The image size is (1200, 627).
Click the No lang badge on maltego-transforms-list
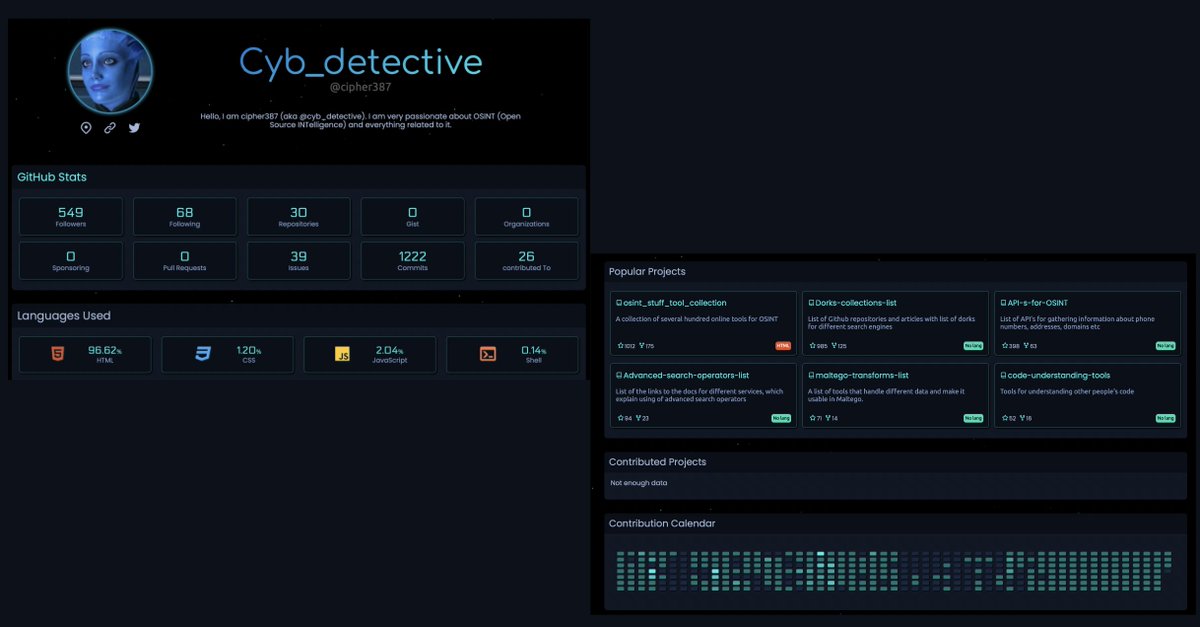(972, 418)
